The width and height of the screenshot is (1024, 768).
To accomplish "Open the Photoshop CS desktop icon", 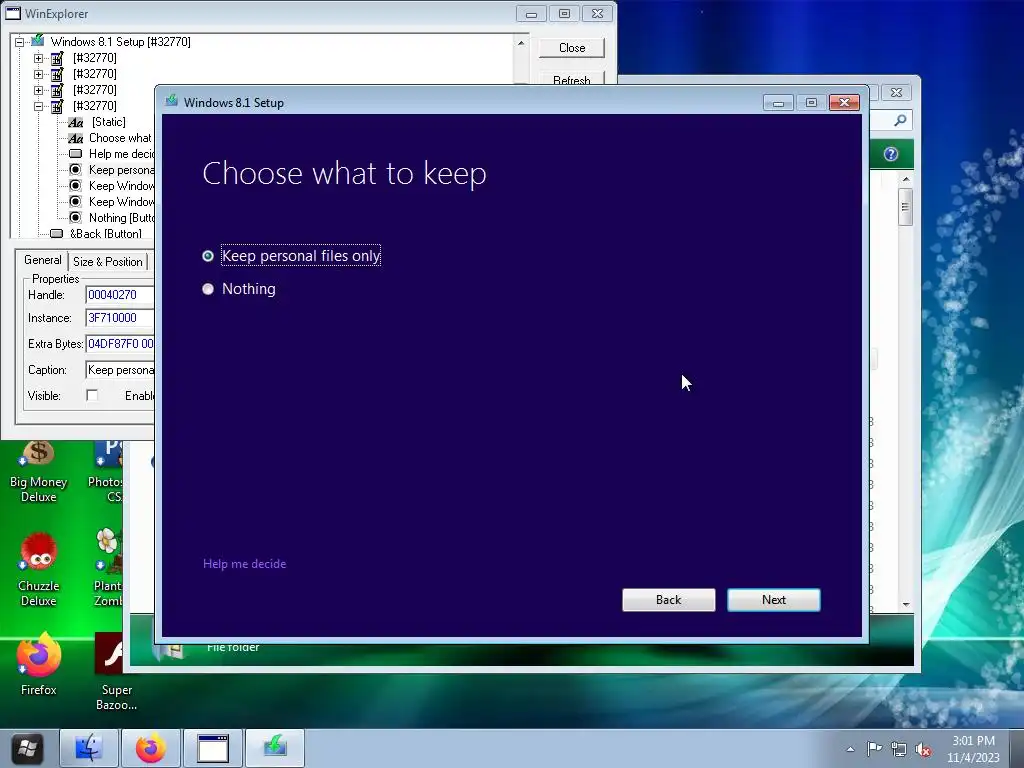I will 106,472.
